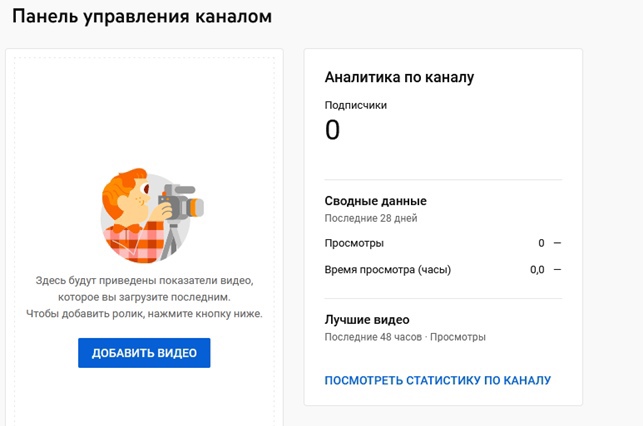This screenshot has width=643, height=426.
Task: Click the watch time value 0,0
Action: (537, 269)
